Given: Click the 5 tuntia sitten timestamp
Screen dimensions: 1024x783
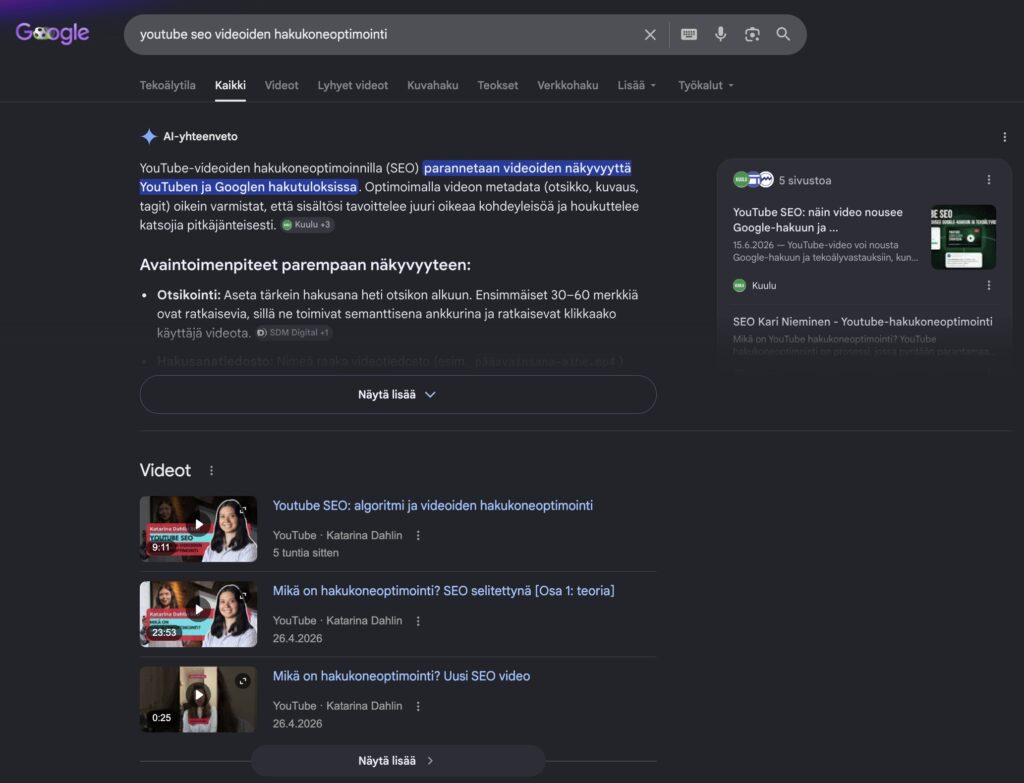Looking at the screenshot, I should [306, 552].
